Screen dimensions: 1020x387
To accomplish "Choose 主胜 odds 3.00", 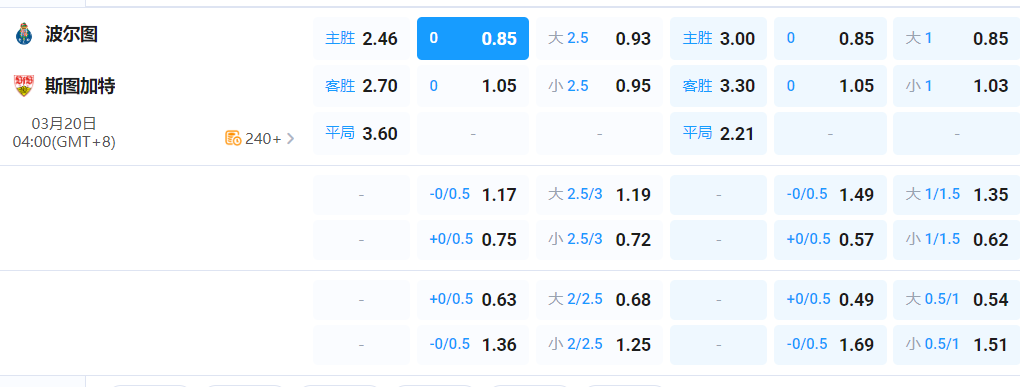I will [719, 38].
